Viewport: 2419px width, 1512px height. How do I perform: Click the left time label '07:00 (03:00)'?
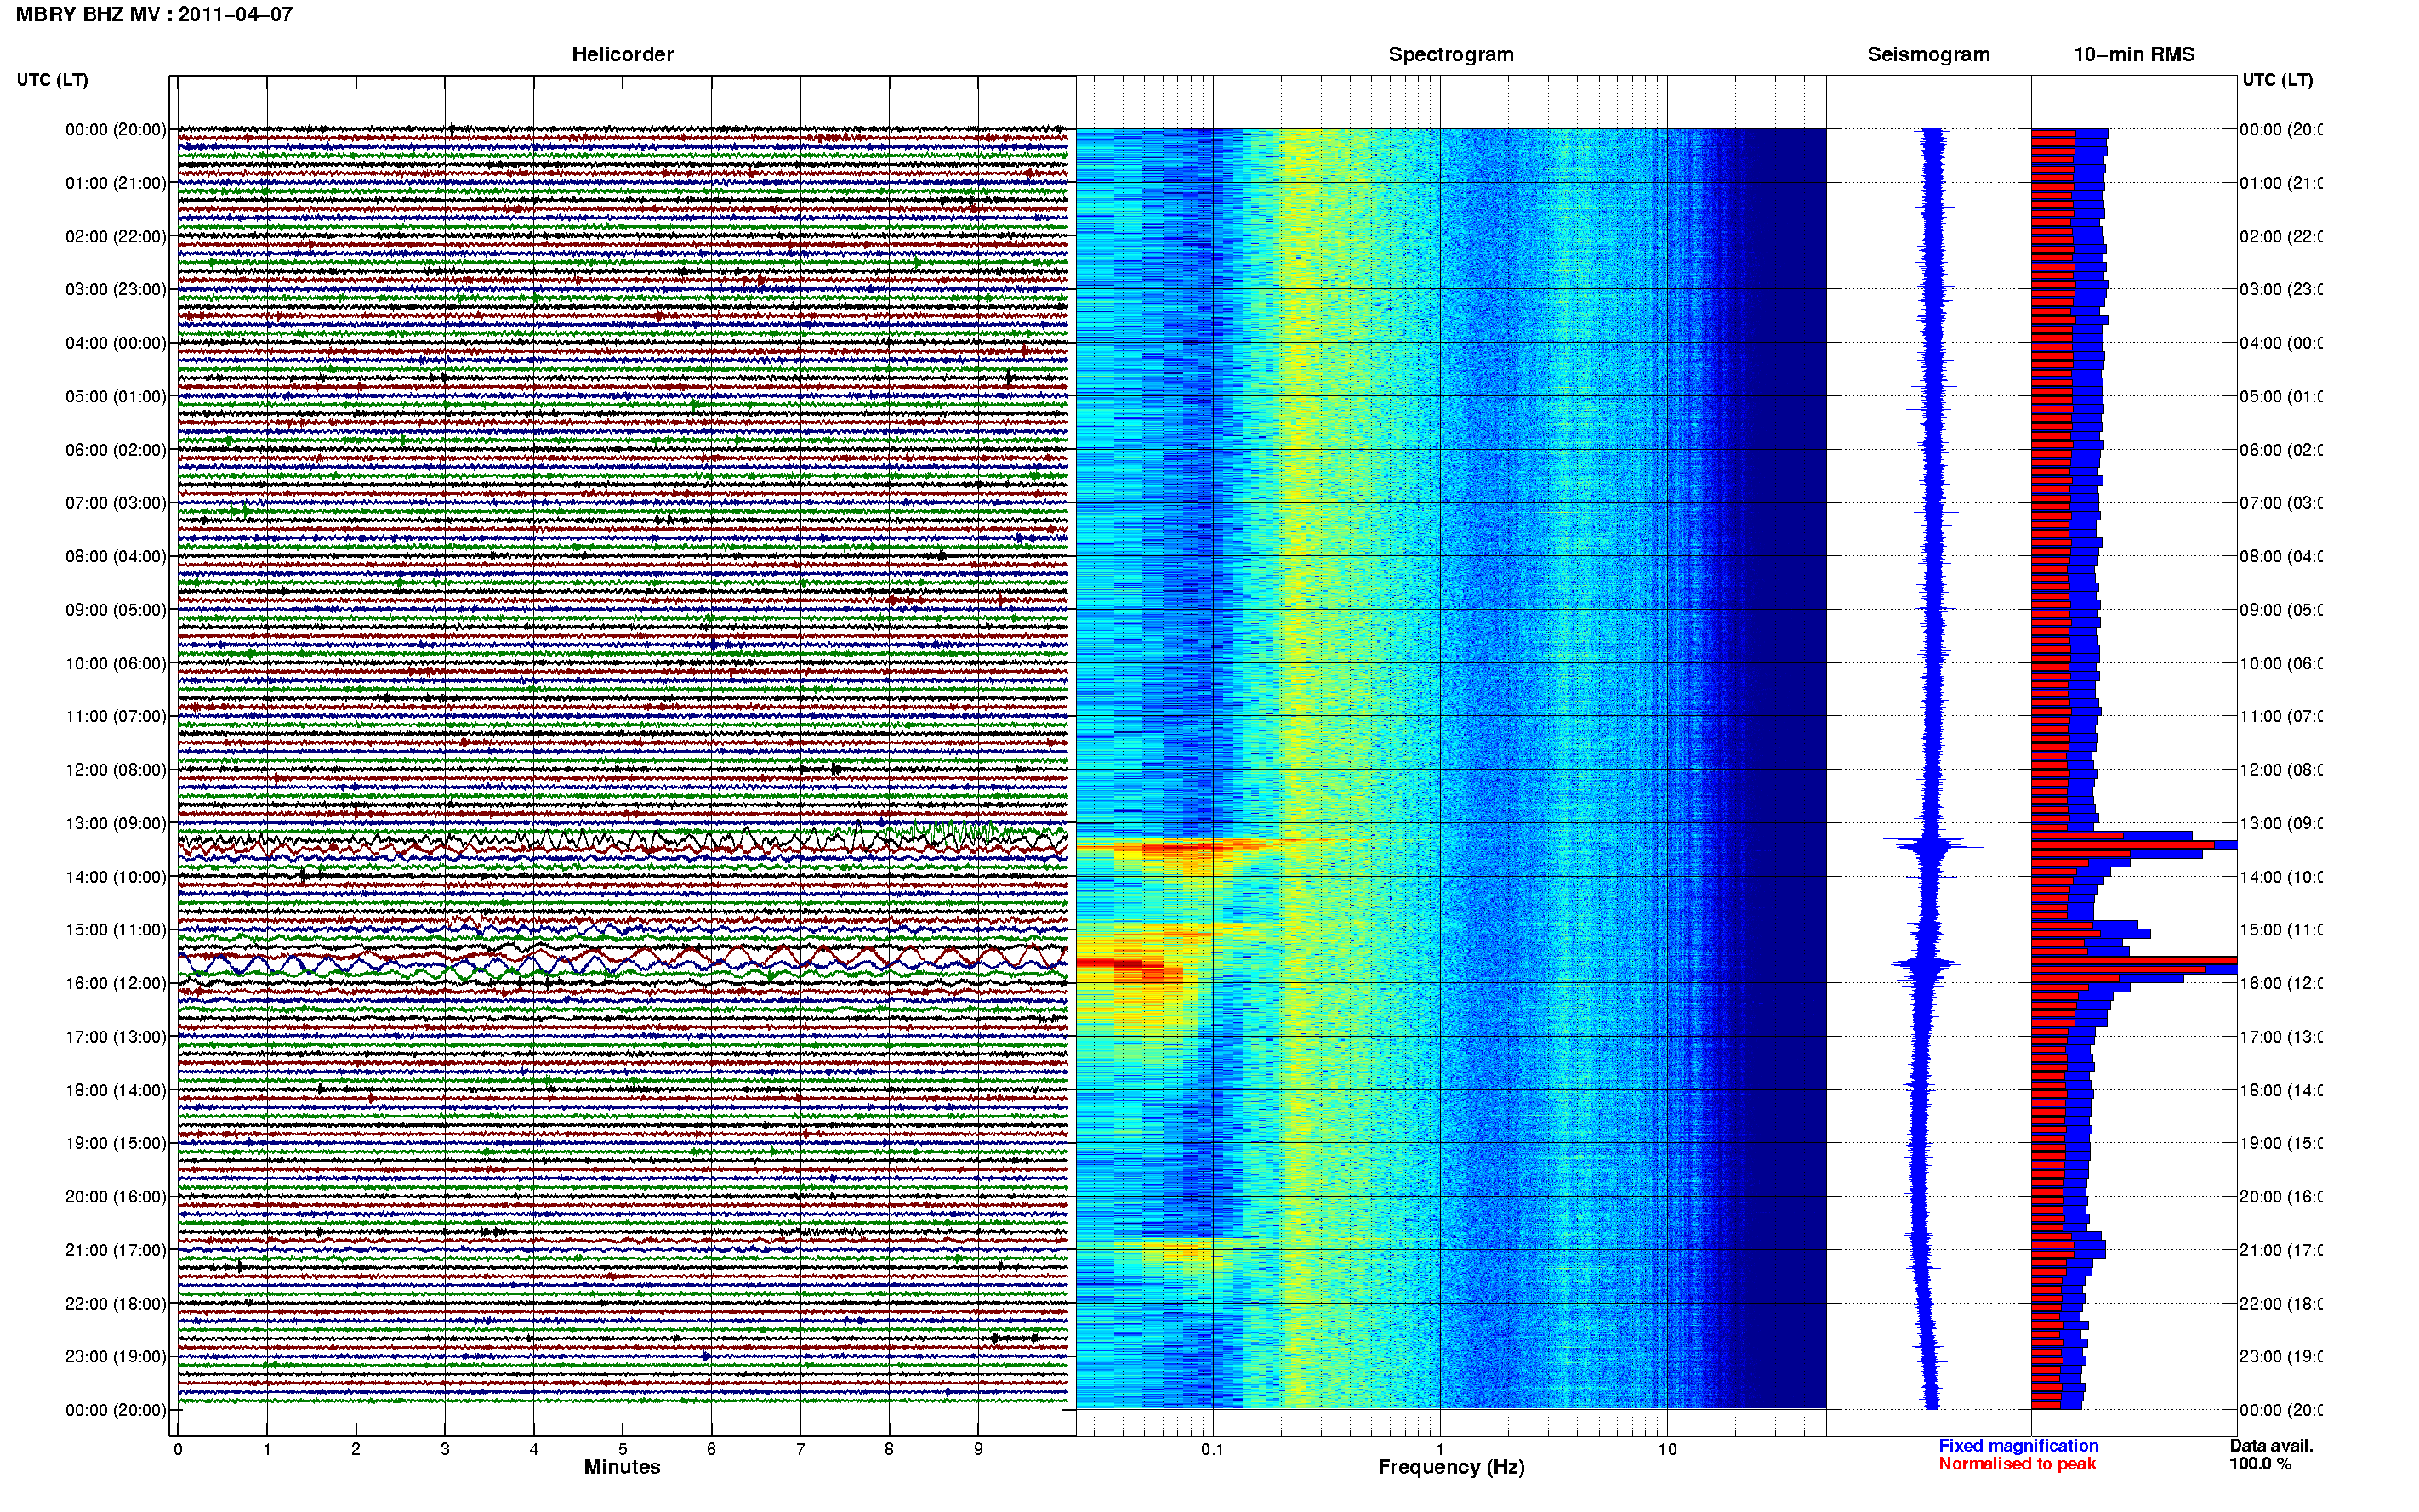(116, 503)
